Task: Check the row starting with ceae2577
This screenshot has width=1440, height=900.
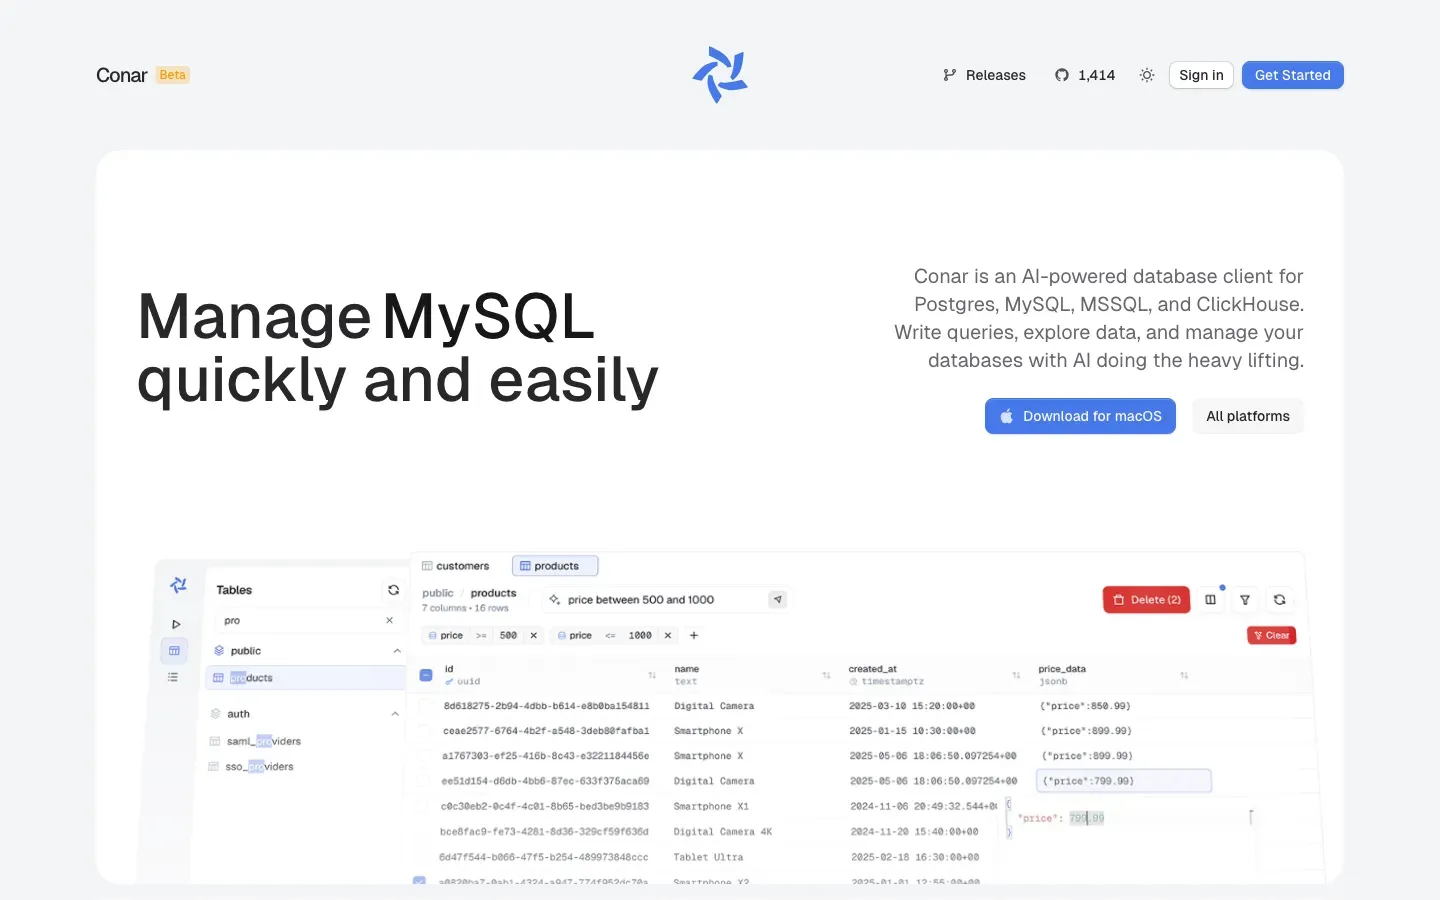Action: coord(424,731)
